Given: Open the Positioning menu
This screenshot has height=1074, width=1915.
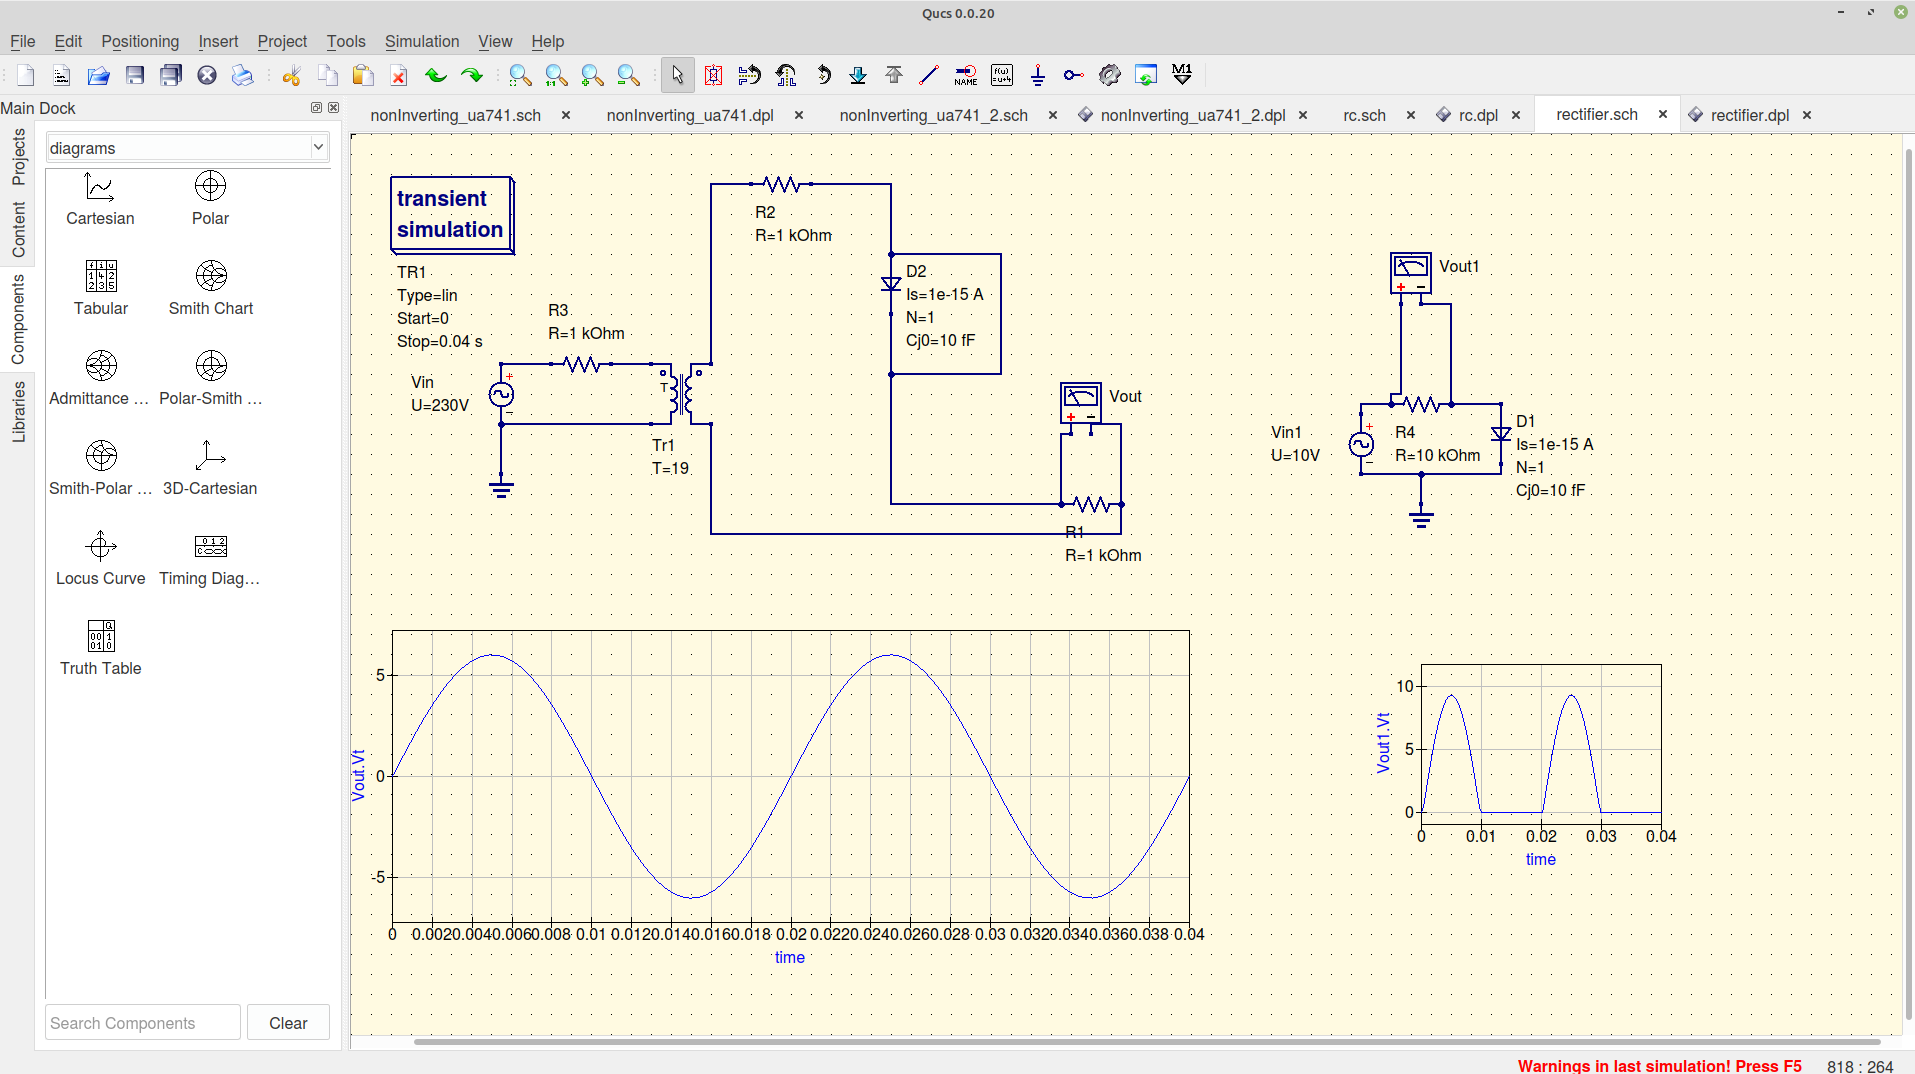Looking at the screenshot, I should point(140,41).
